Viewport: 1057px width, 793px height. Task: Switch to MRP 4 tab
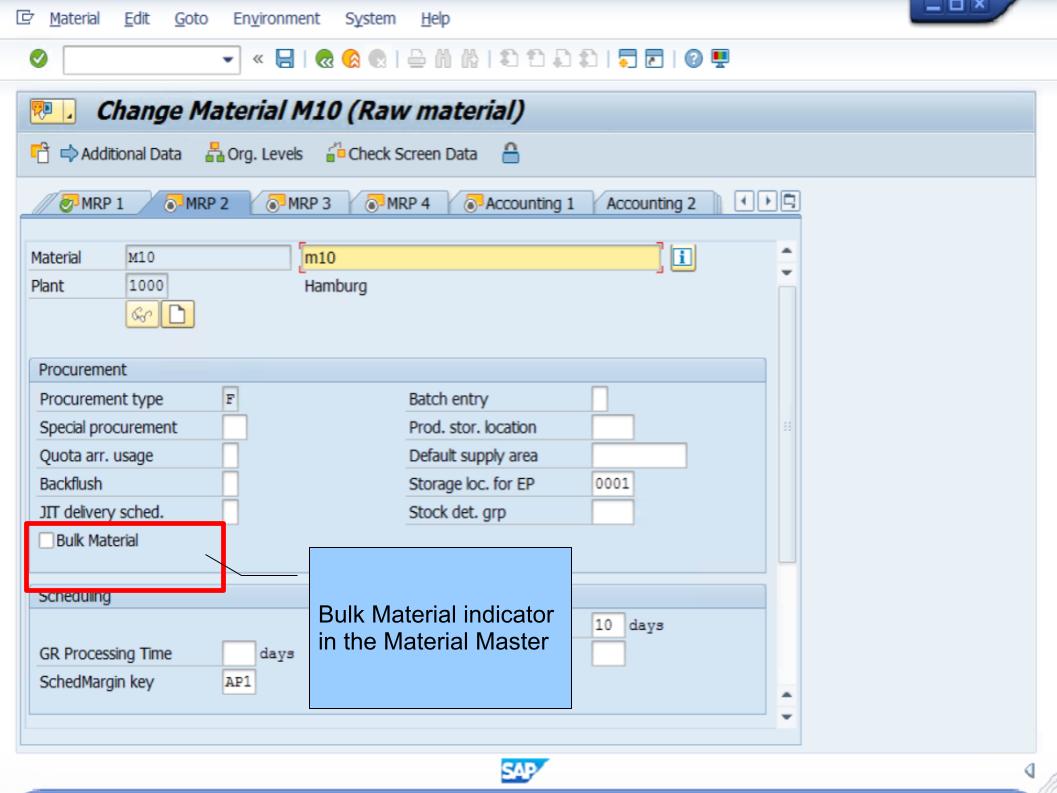(x=398, y=203)
